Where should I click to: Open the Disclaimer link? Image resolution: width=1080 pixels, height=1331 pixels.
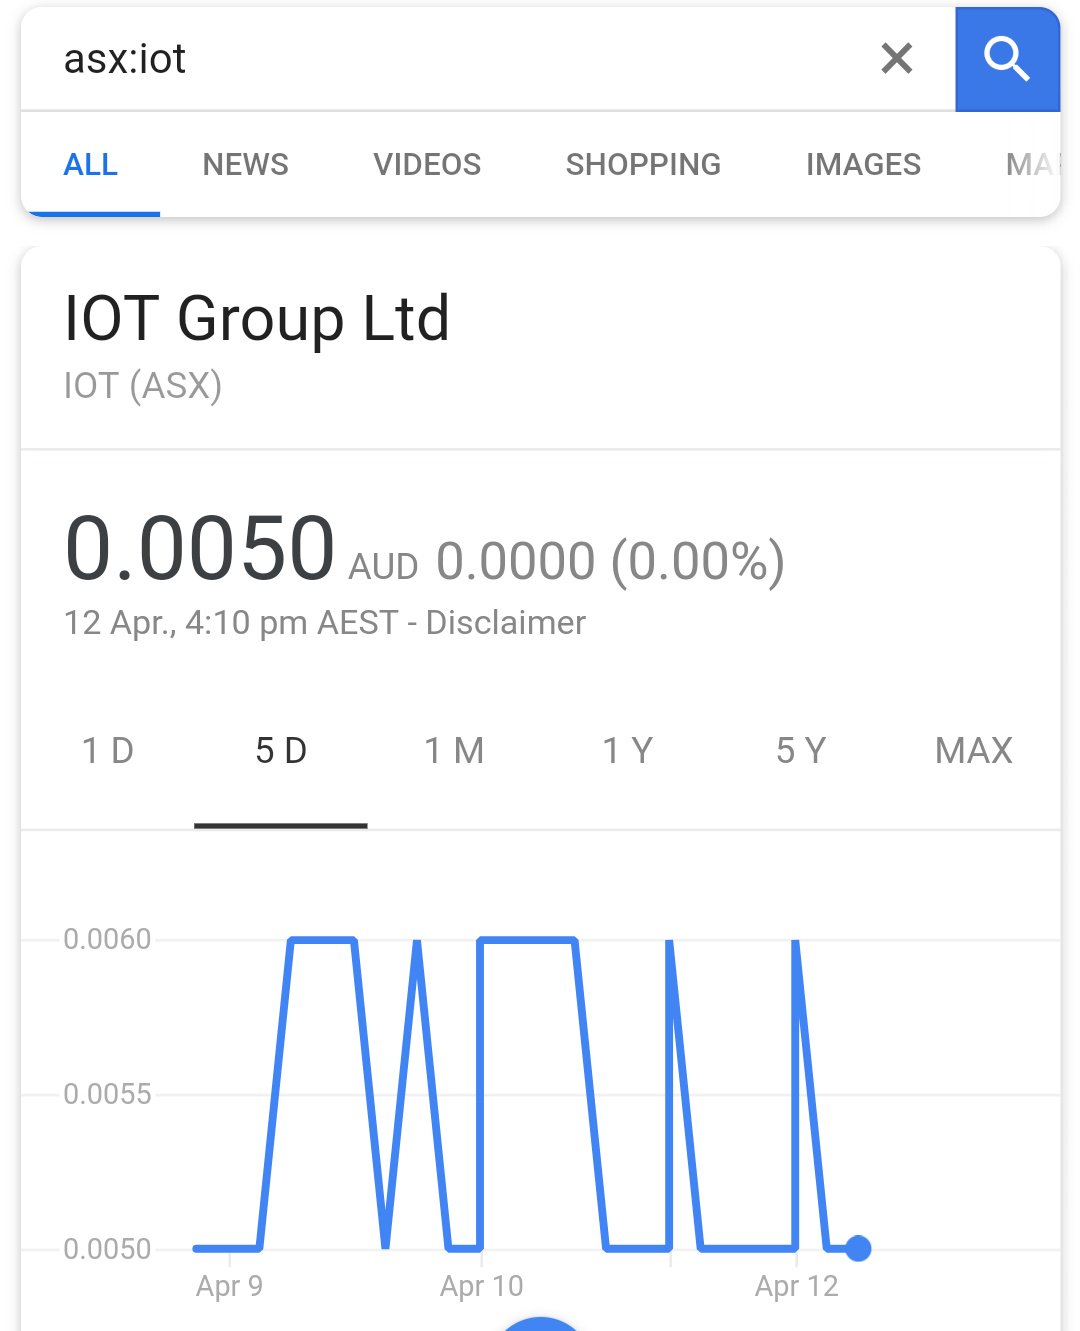pyautogui.click(x=505, y=622)
